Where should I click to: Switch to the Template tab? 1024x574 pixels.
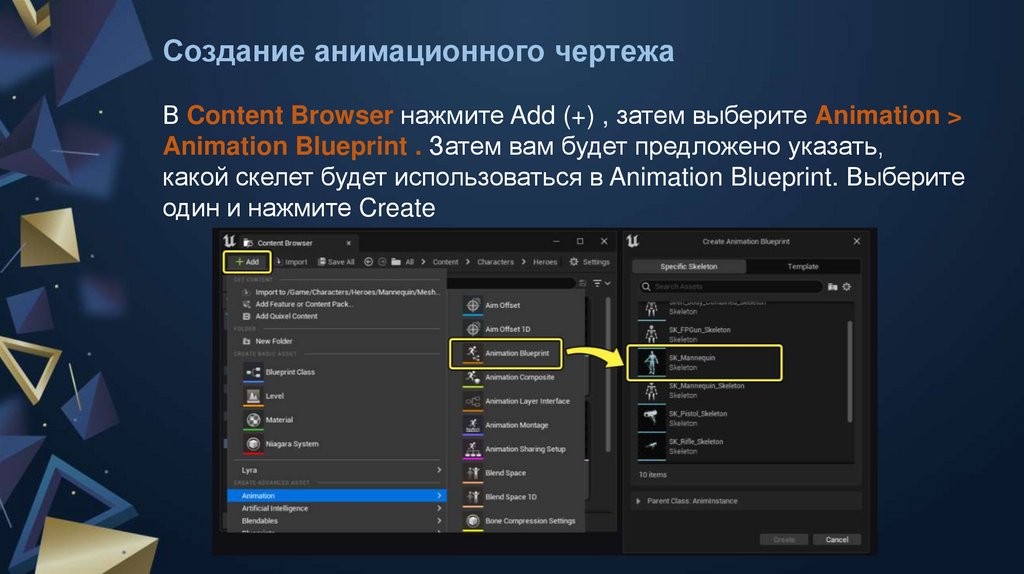[803, 266]
